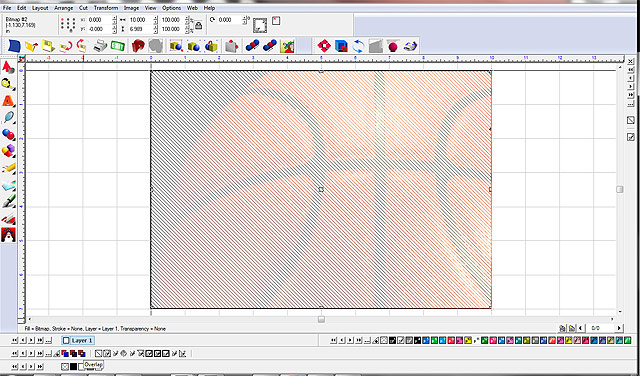Open the Options menu
Image resolution: width=640 pixels, height=376 pixels.
171,8
